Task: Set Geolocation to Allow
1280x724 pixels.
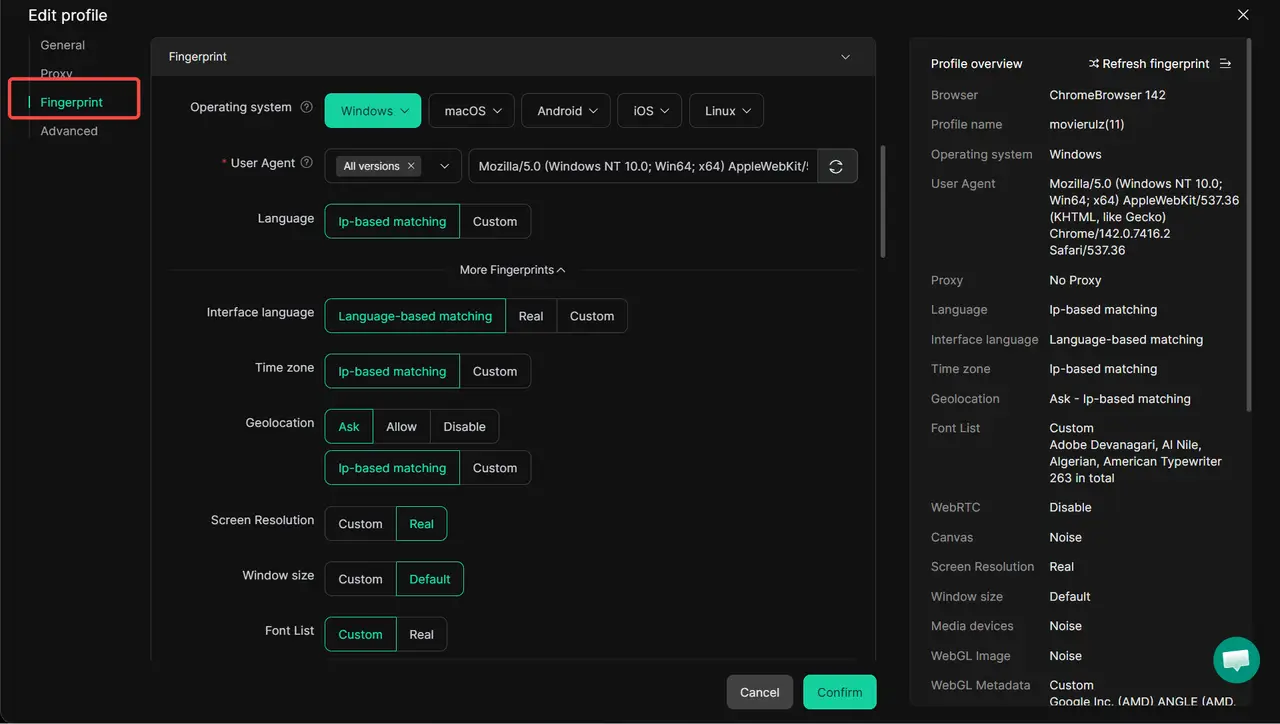Action: 401,427
